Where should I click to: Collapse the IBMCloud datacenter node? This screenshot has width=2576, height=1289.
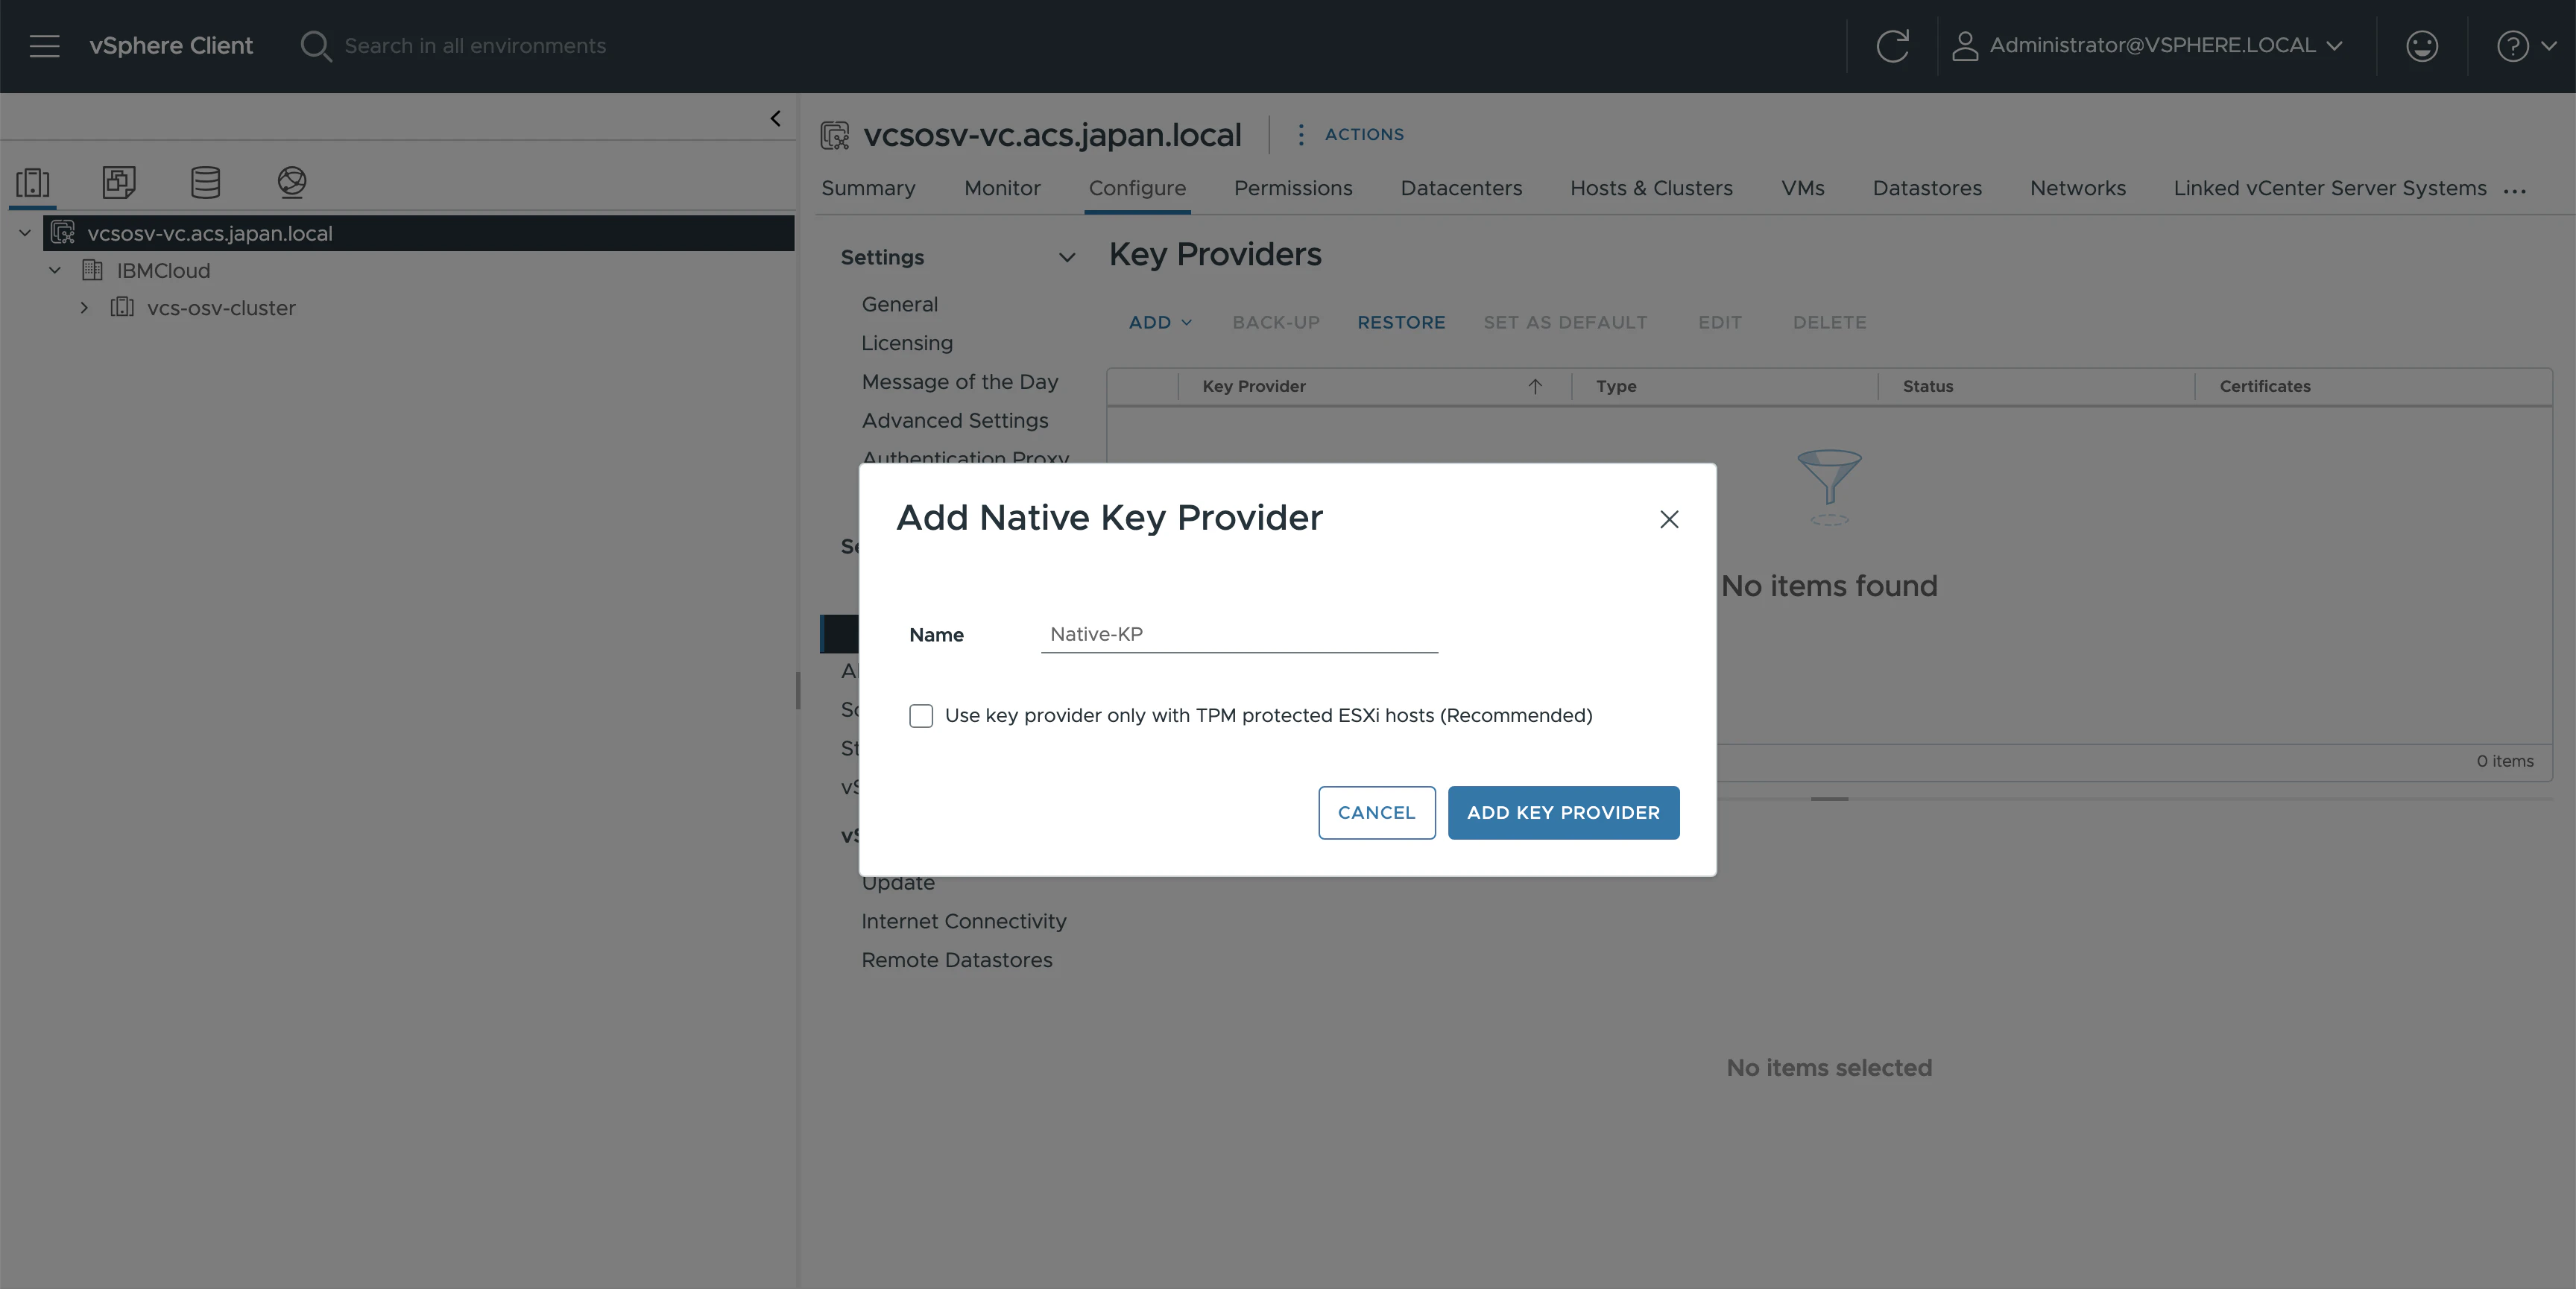click(x=55, y=270)
